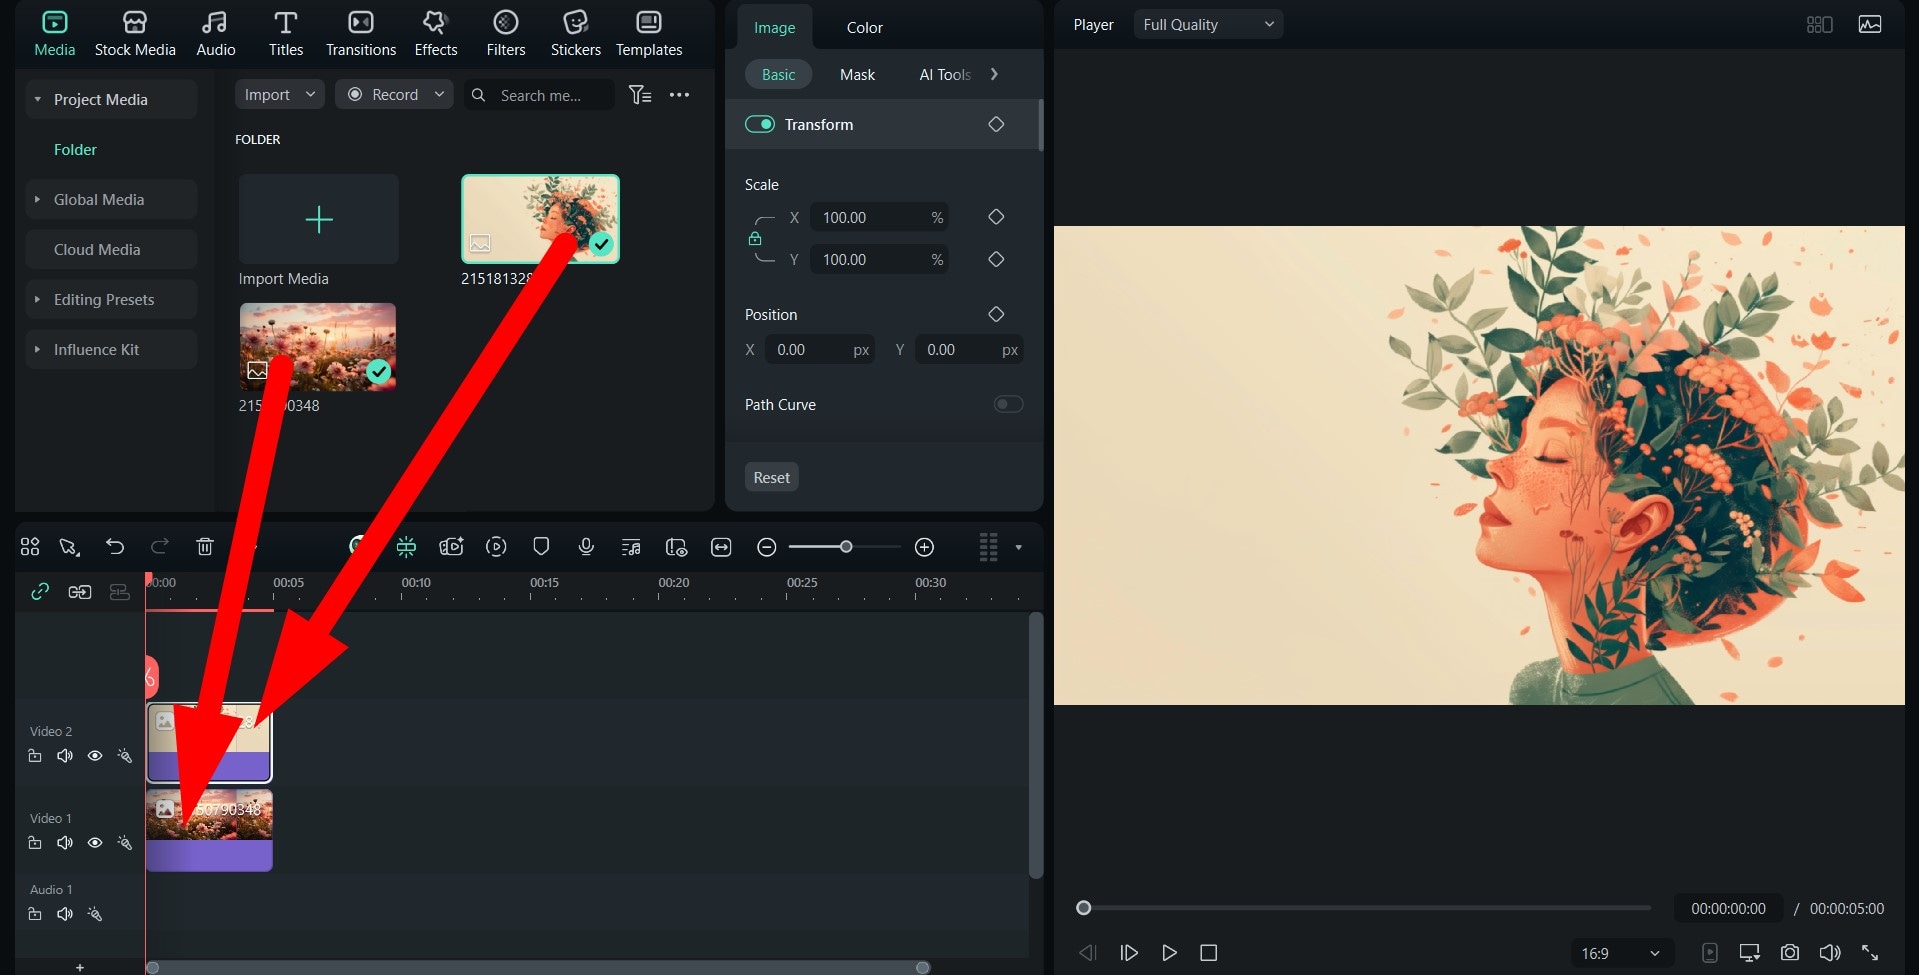Screen dimensions: 1919x975
Task: Click the media search field
Action: [x=539, y=95]
